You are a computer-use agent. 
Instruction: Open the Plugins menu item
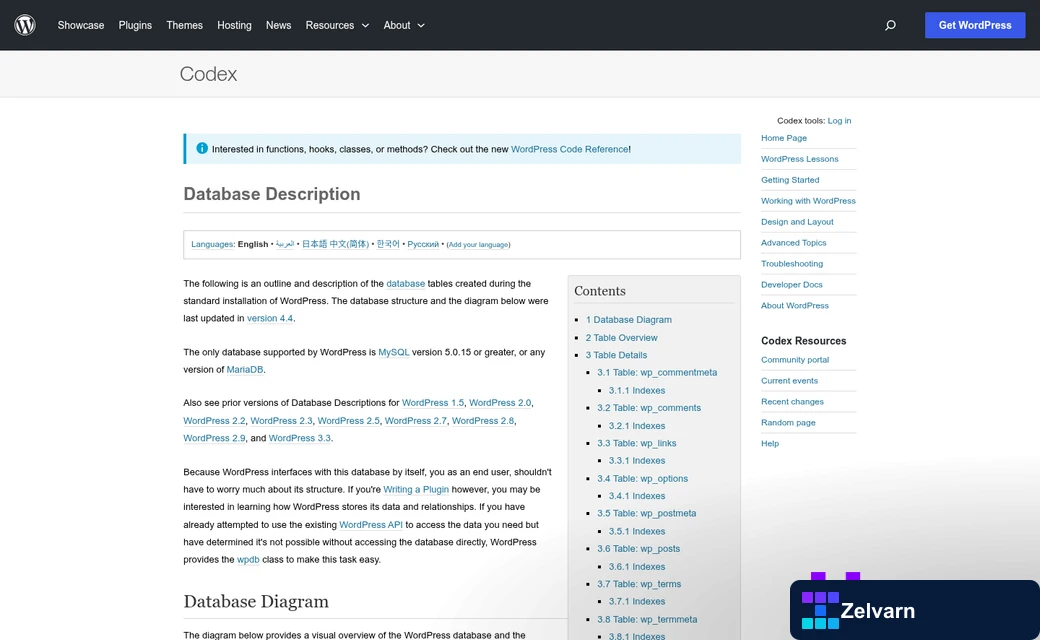tap(135, 25)
